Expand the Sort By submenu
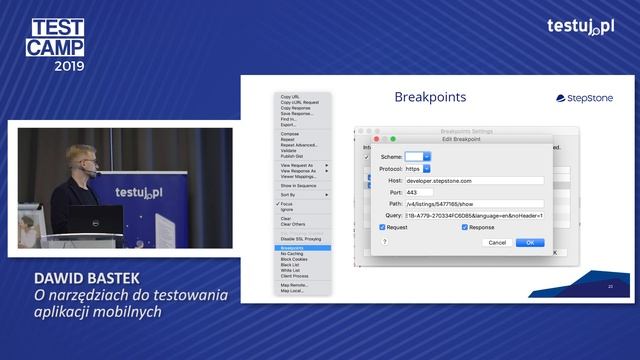The image size is (640, 360). (303, 195)
